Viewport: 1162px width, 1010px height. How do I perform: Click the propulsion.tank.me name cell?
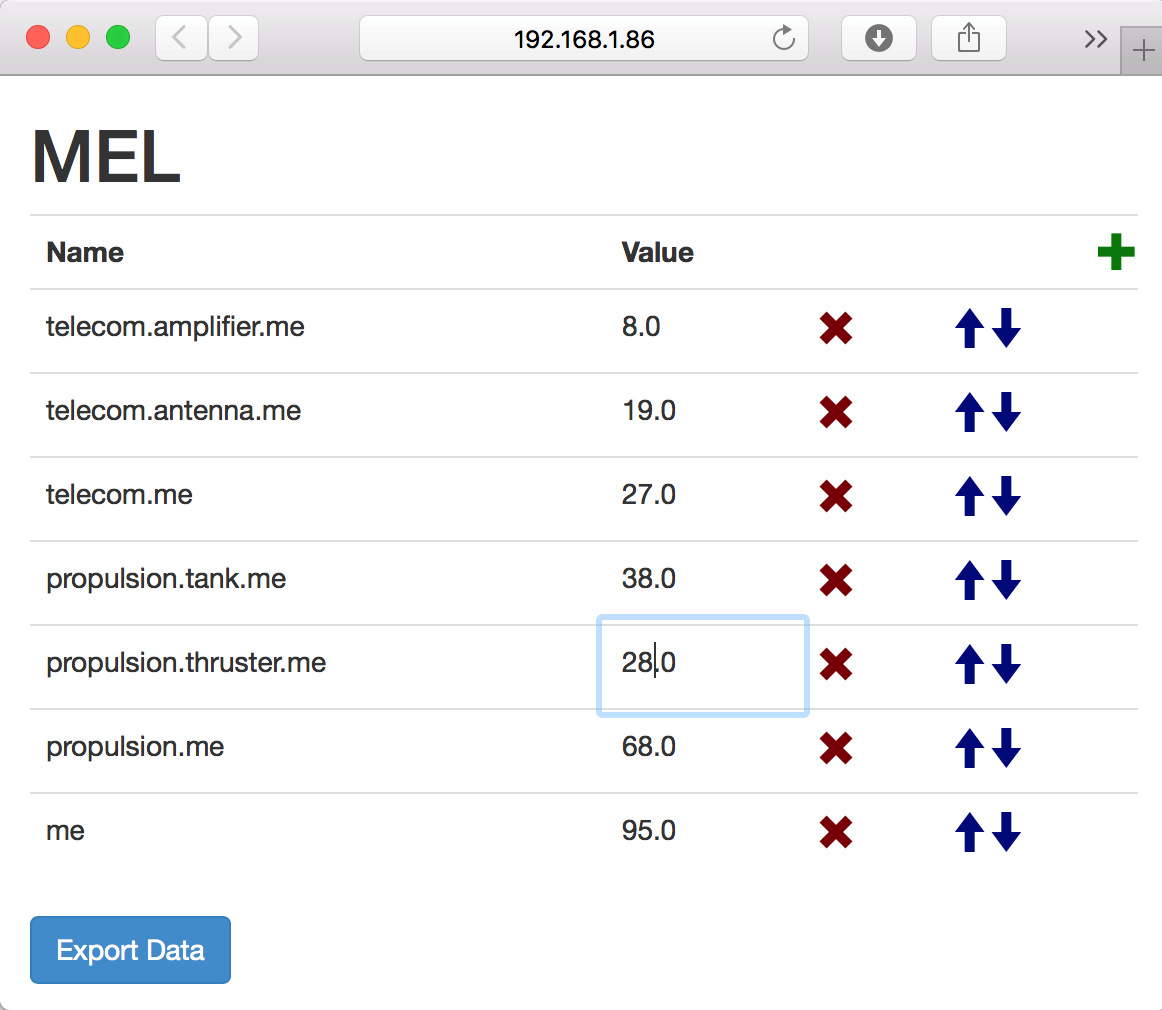pos(166,579)
